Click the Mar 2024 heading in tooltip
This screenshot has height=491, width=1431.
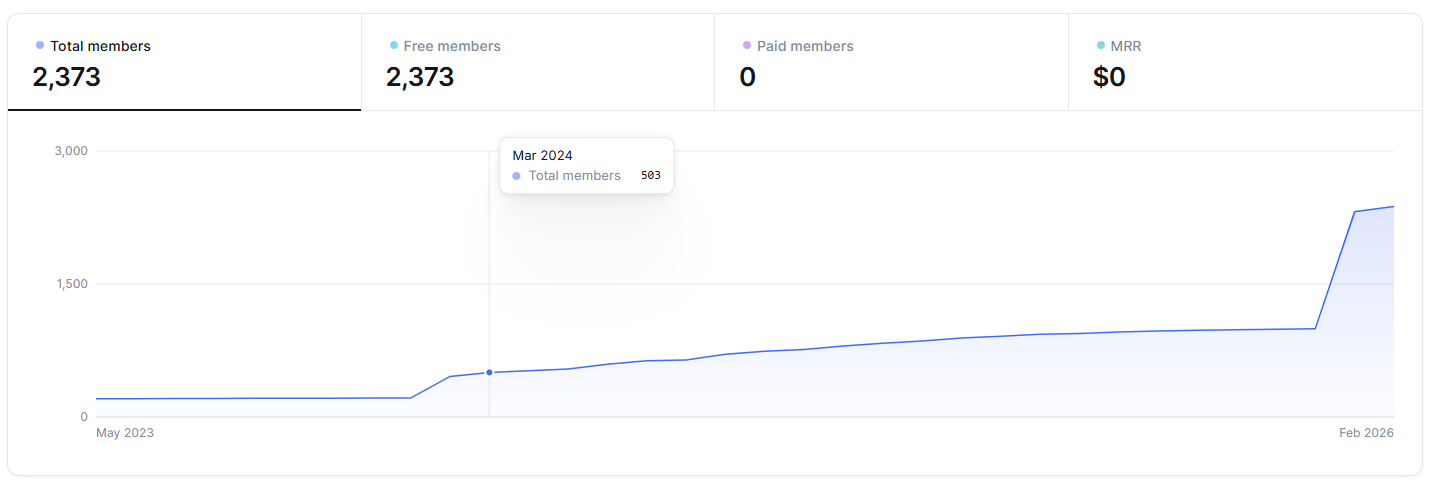click(542, 155)
